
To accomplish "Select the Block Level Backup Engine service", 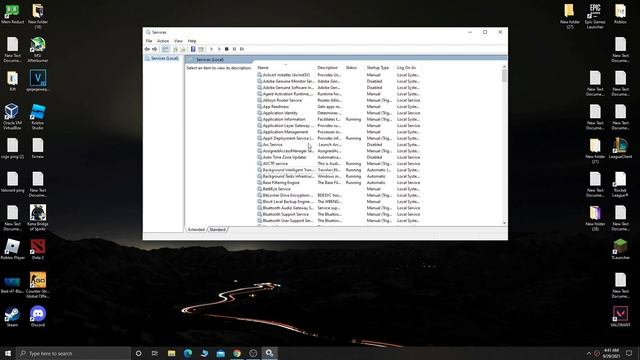I will point(339,202).
